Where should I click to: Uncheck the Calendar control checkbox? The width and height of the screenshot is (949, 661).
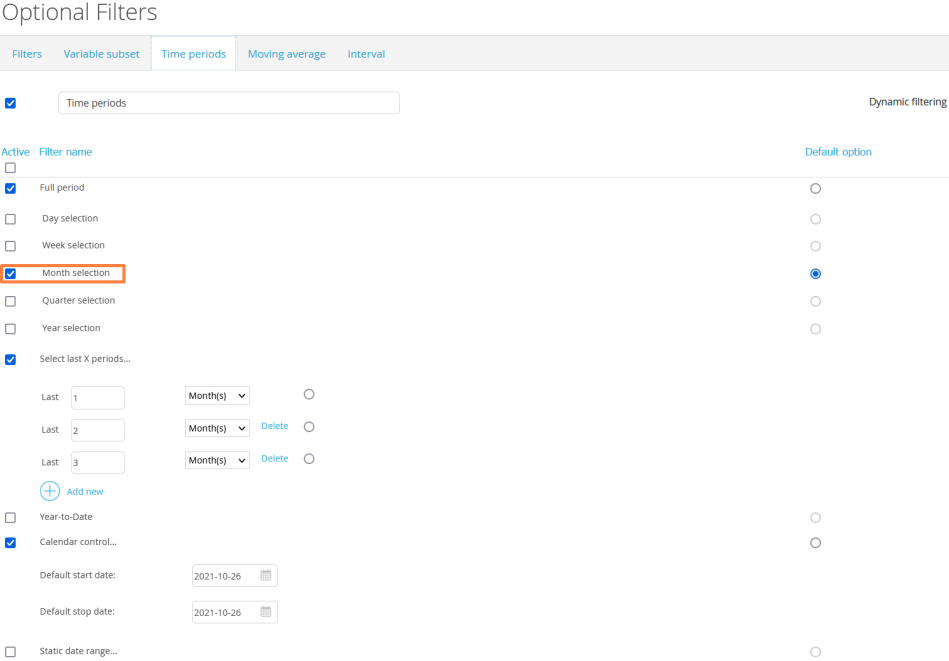pyautogui.click(x=10, y=542)
